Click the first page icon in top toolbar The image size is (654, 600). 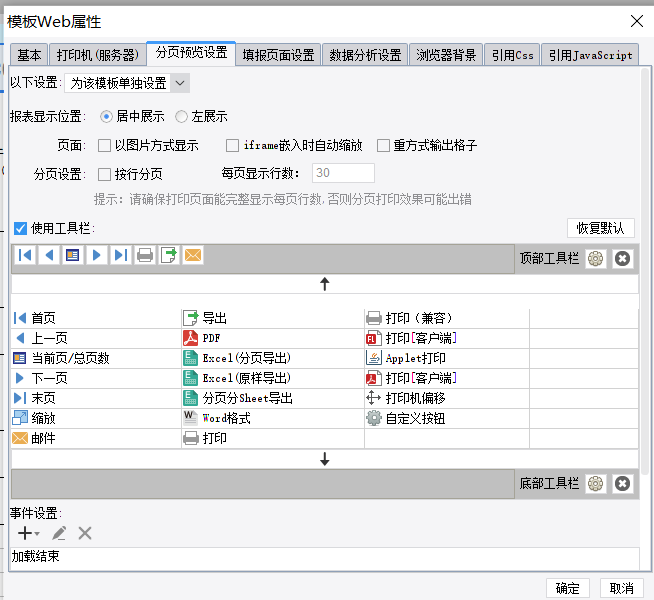(x=25, y=255)
